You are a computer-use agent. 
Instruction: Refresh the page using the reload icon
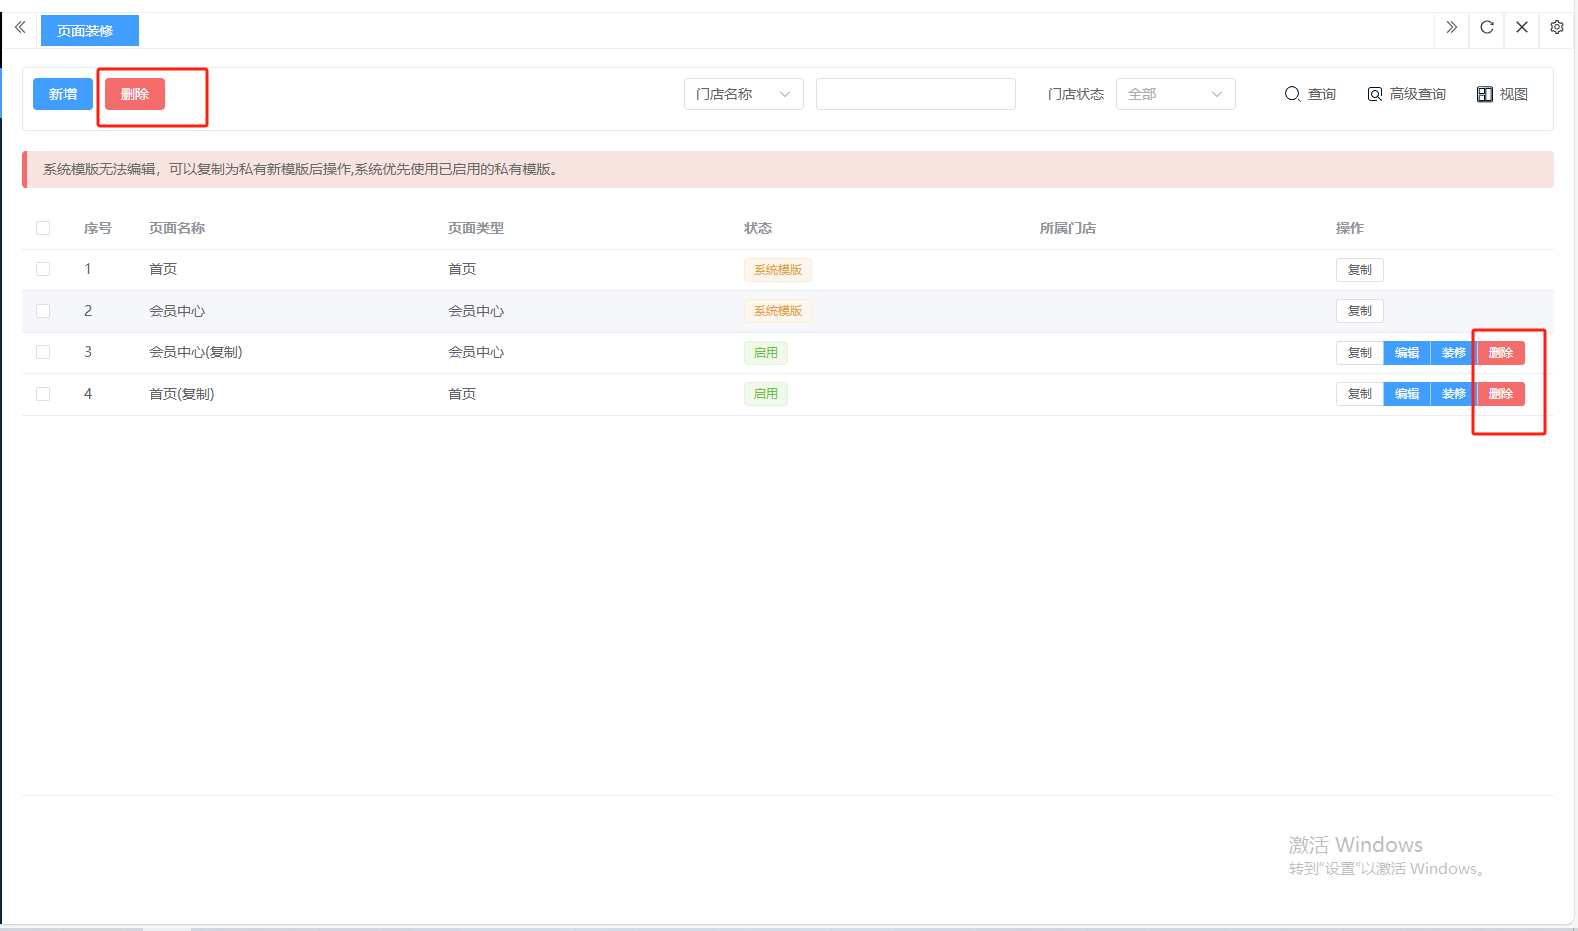point(1487,28)
